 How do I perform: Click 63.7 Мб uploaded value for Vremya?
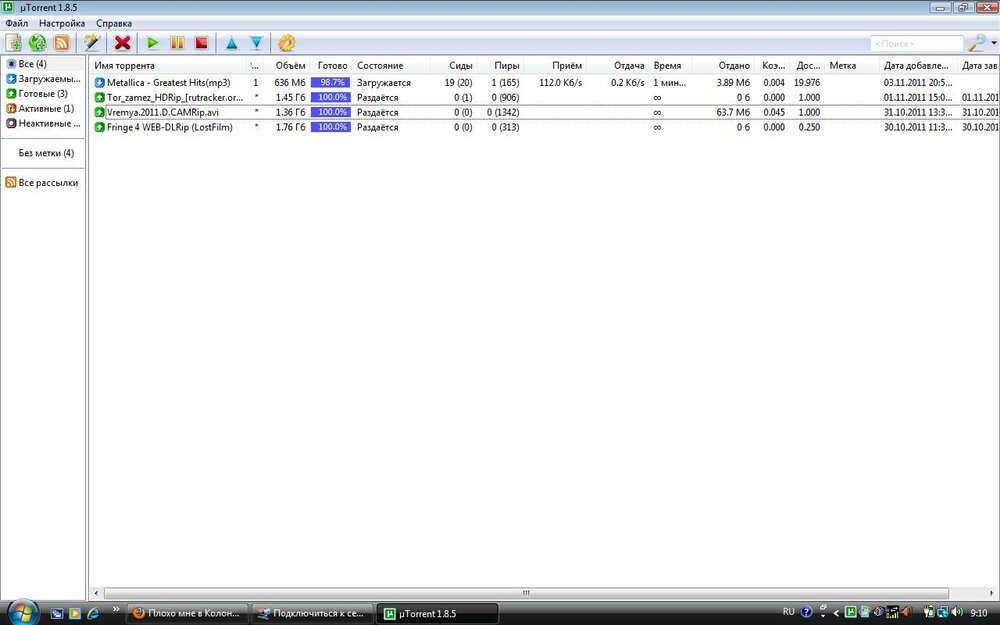click(x=733, y=112)
